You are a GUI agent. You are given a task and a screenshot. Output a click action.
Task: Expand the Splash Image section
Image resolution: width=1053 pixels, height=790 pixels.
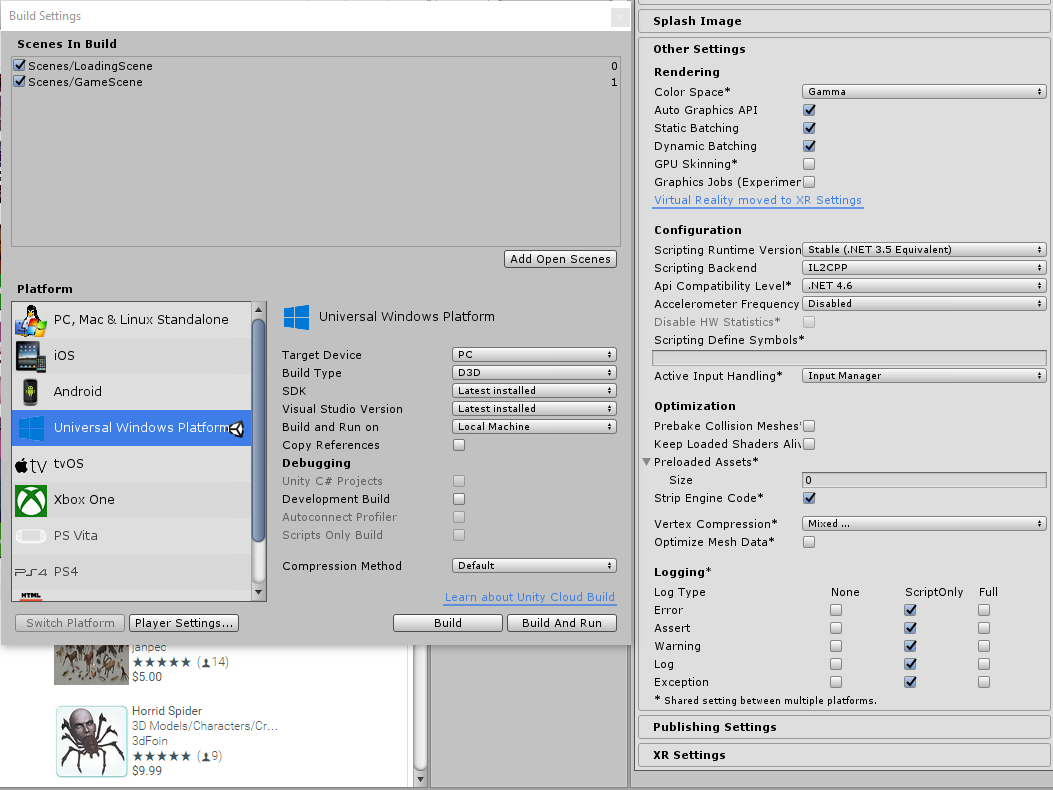pyautogui.click(x=843, y=21)
